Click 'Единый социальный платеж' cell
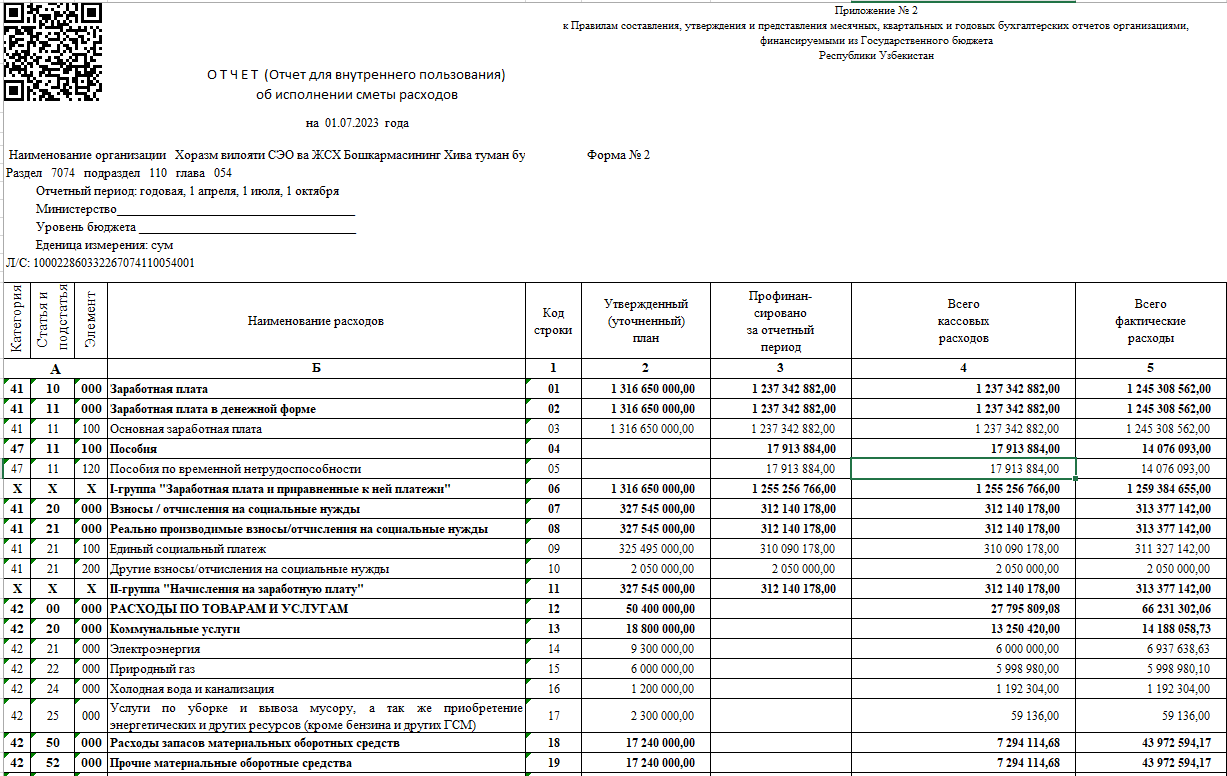Image resolution: width=1227 pixels, height=776 pixels. (316, 549)
